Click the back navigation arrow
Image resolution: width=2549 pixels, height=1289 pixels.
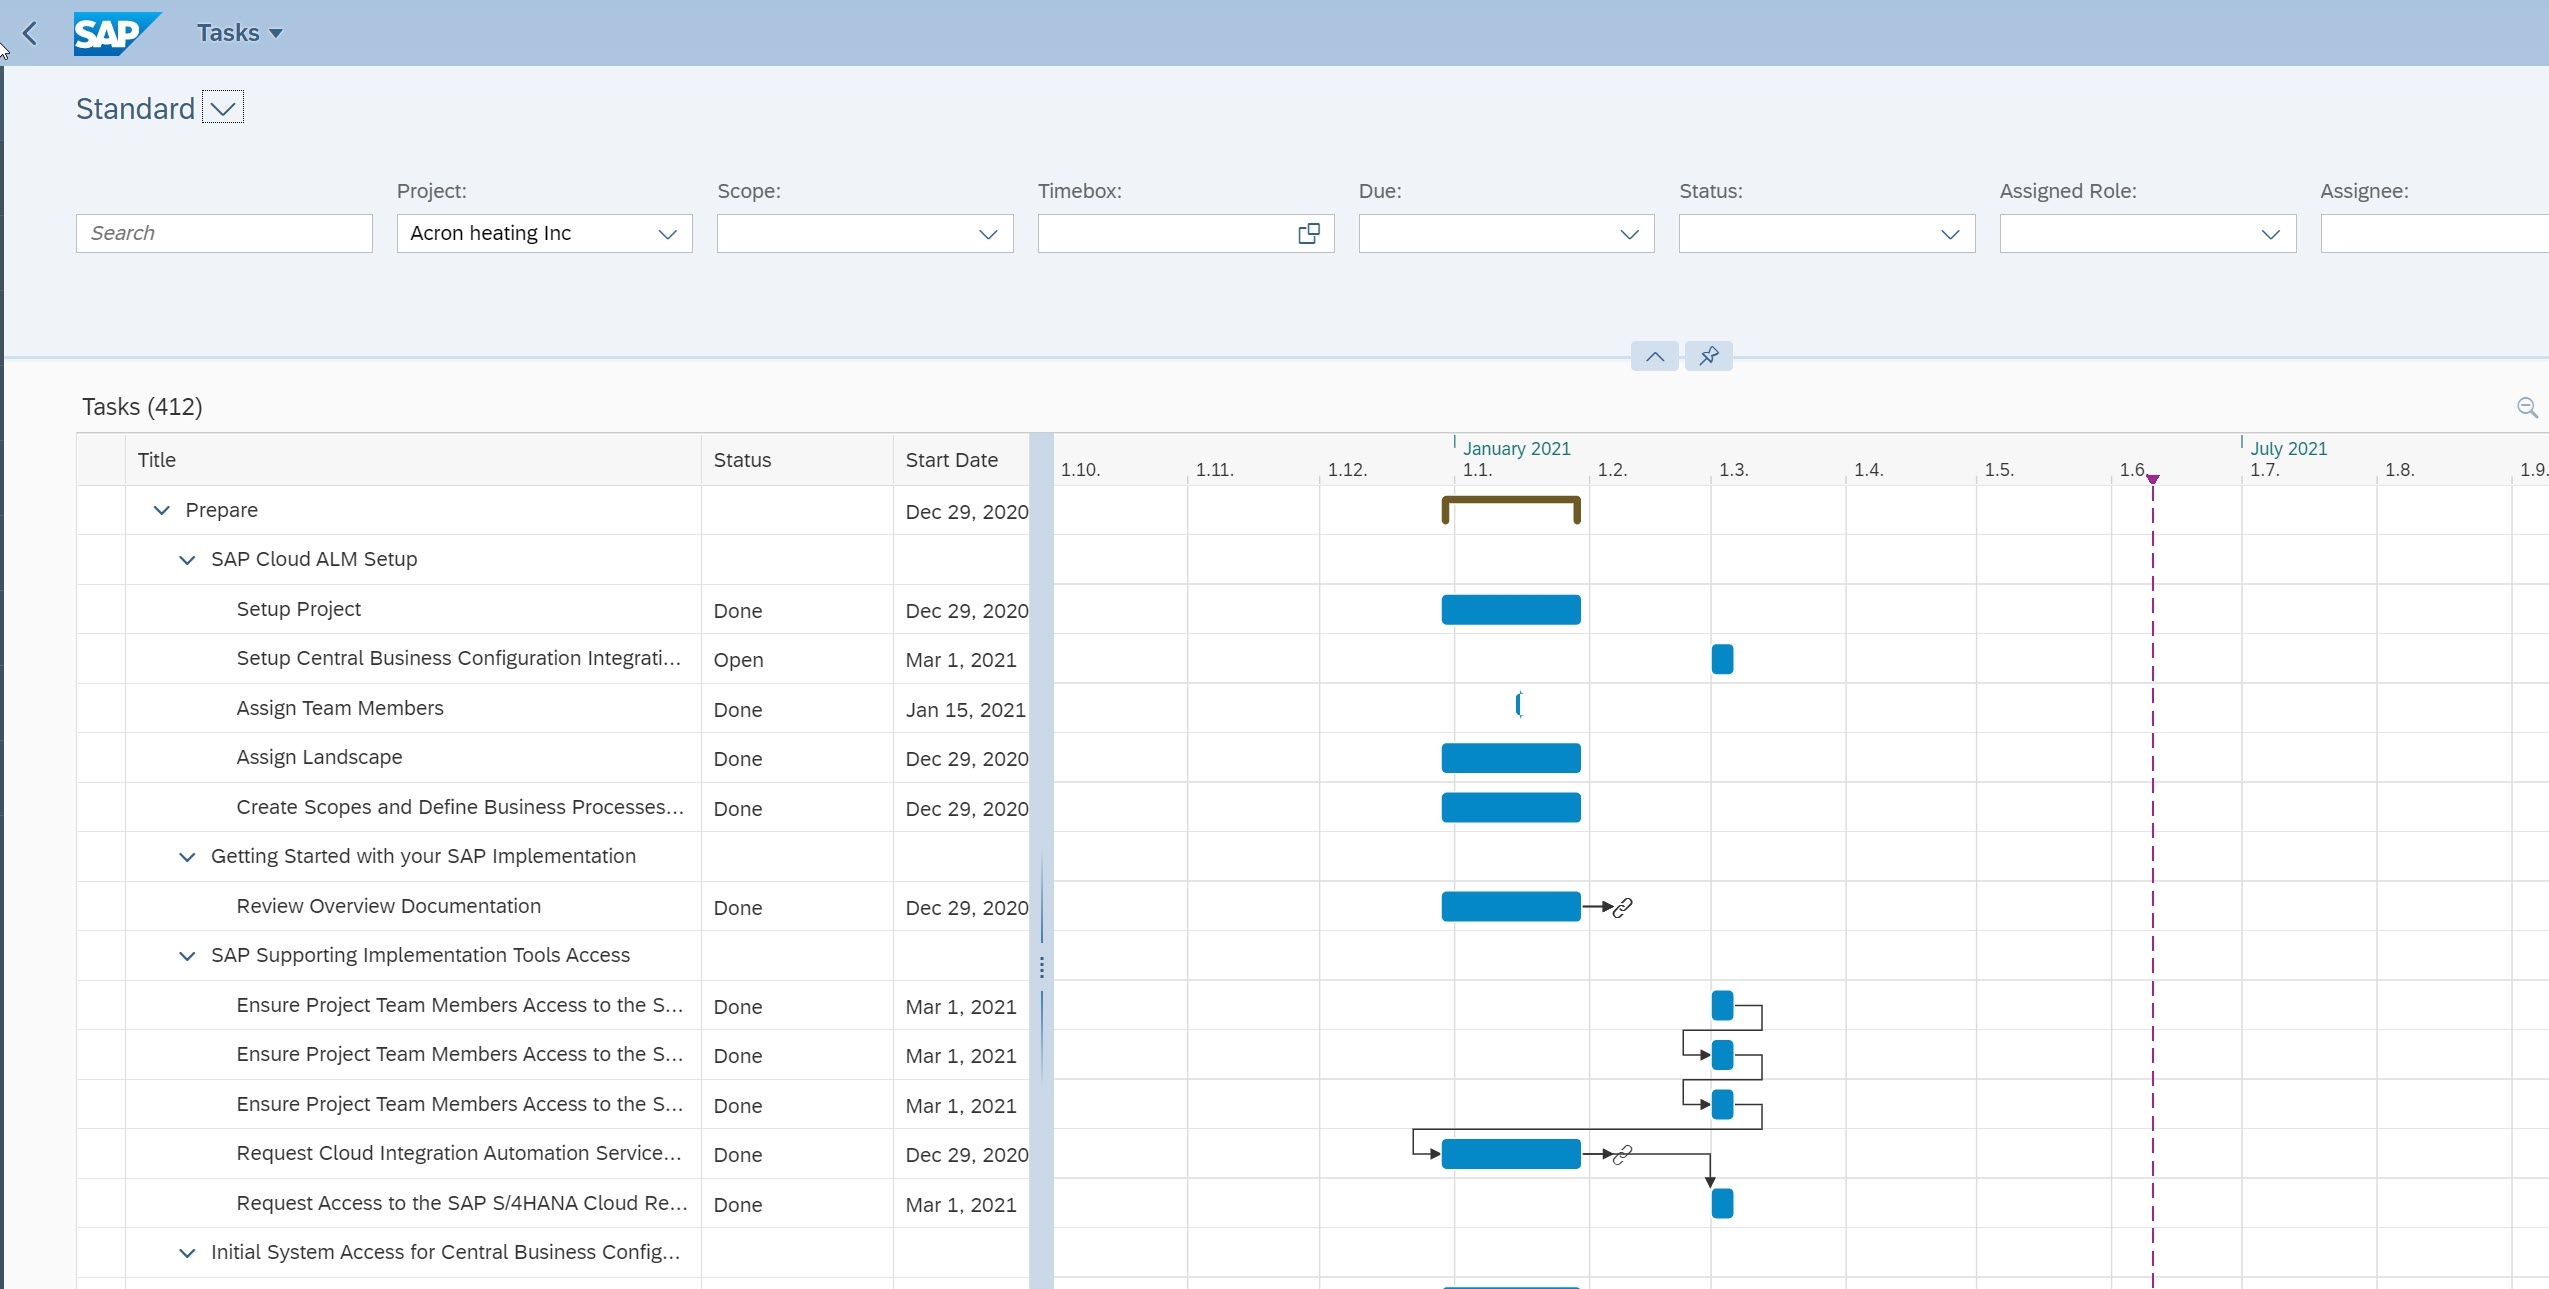(30, 33)
